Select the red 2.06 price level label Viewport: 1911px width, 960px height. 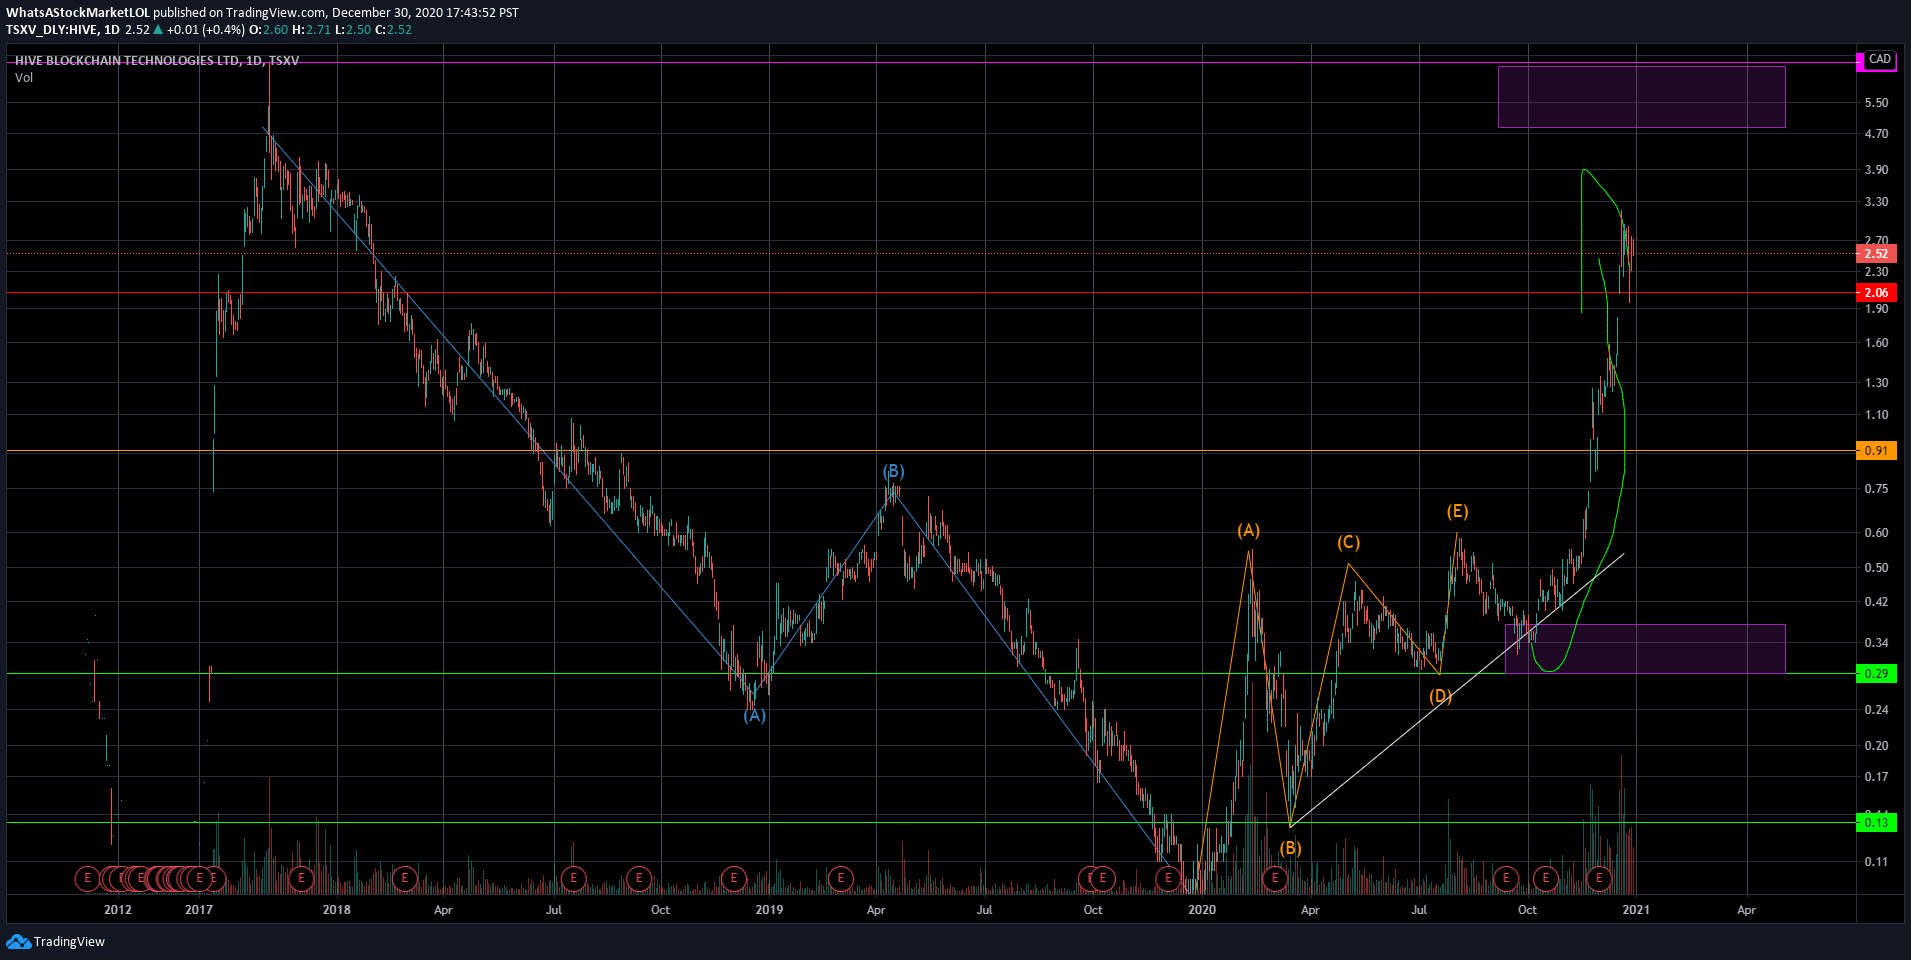pyautogui.click(x=1876, y=293)
